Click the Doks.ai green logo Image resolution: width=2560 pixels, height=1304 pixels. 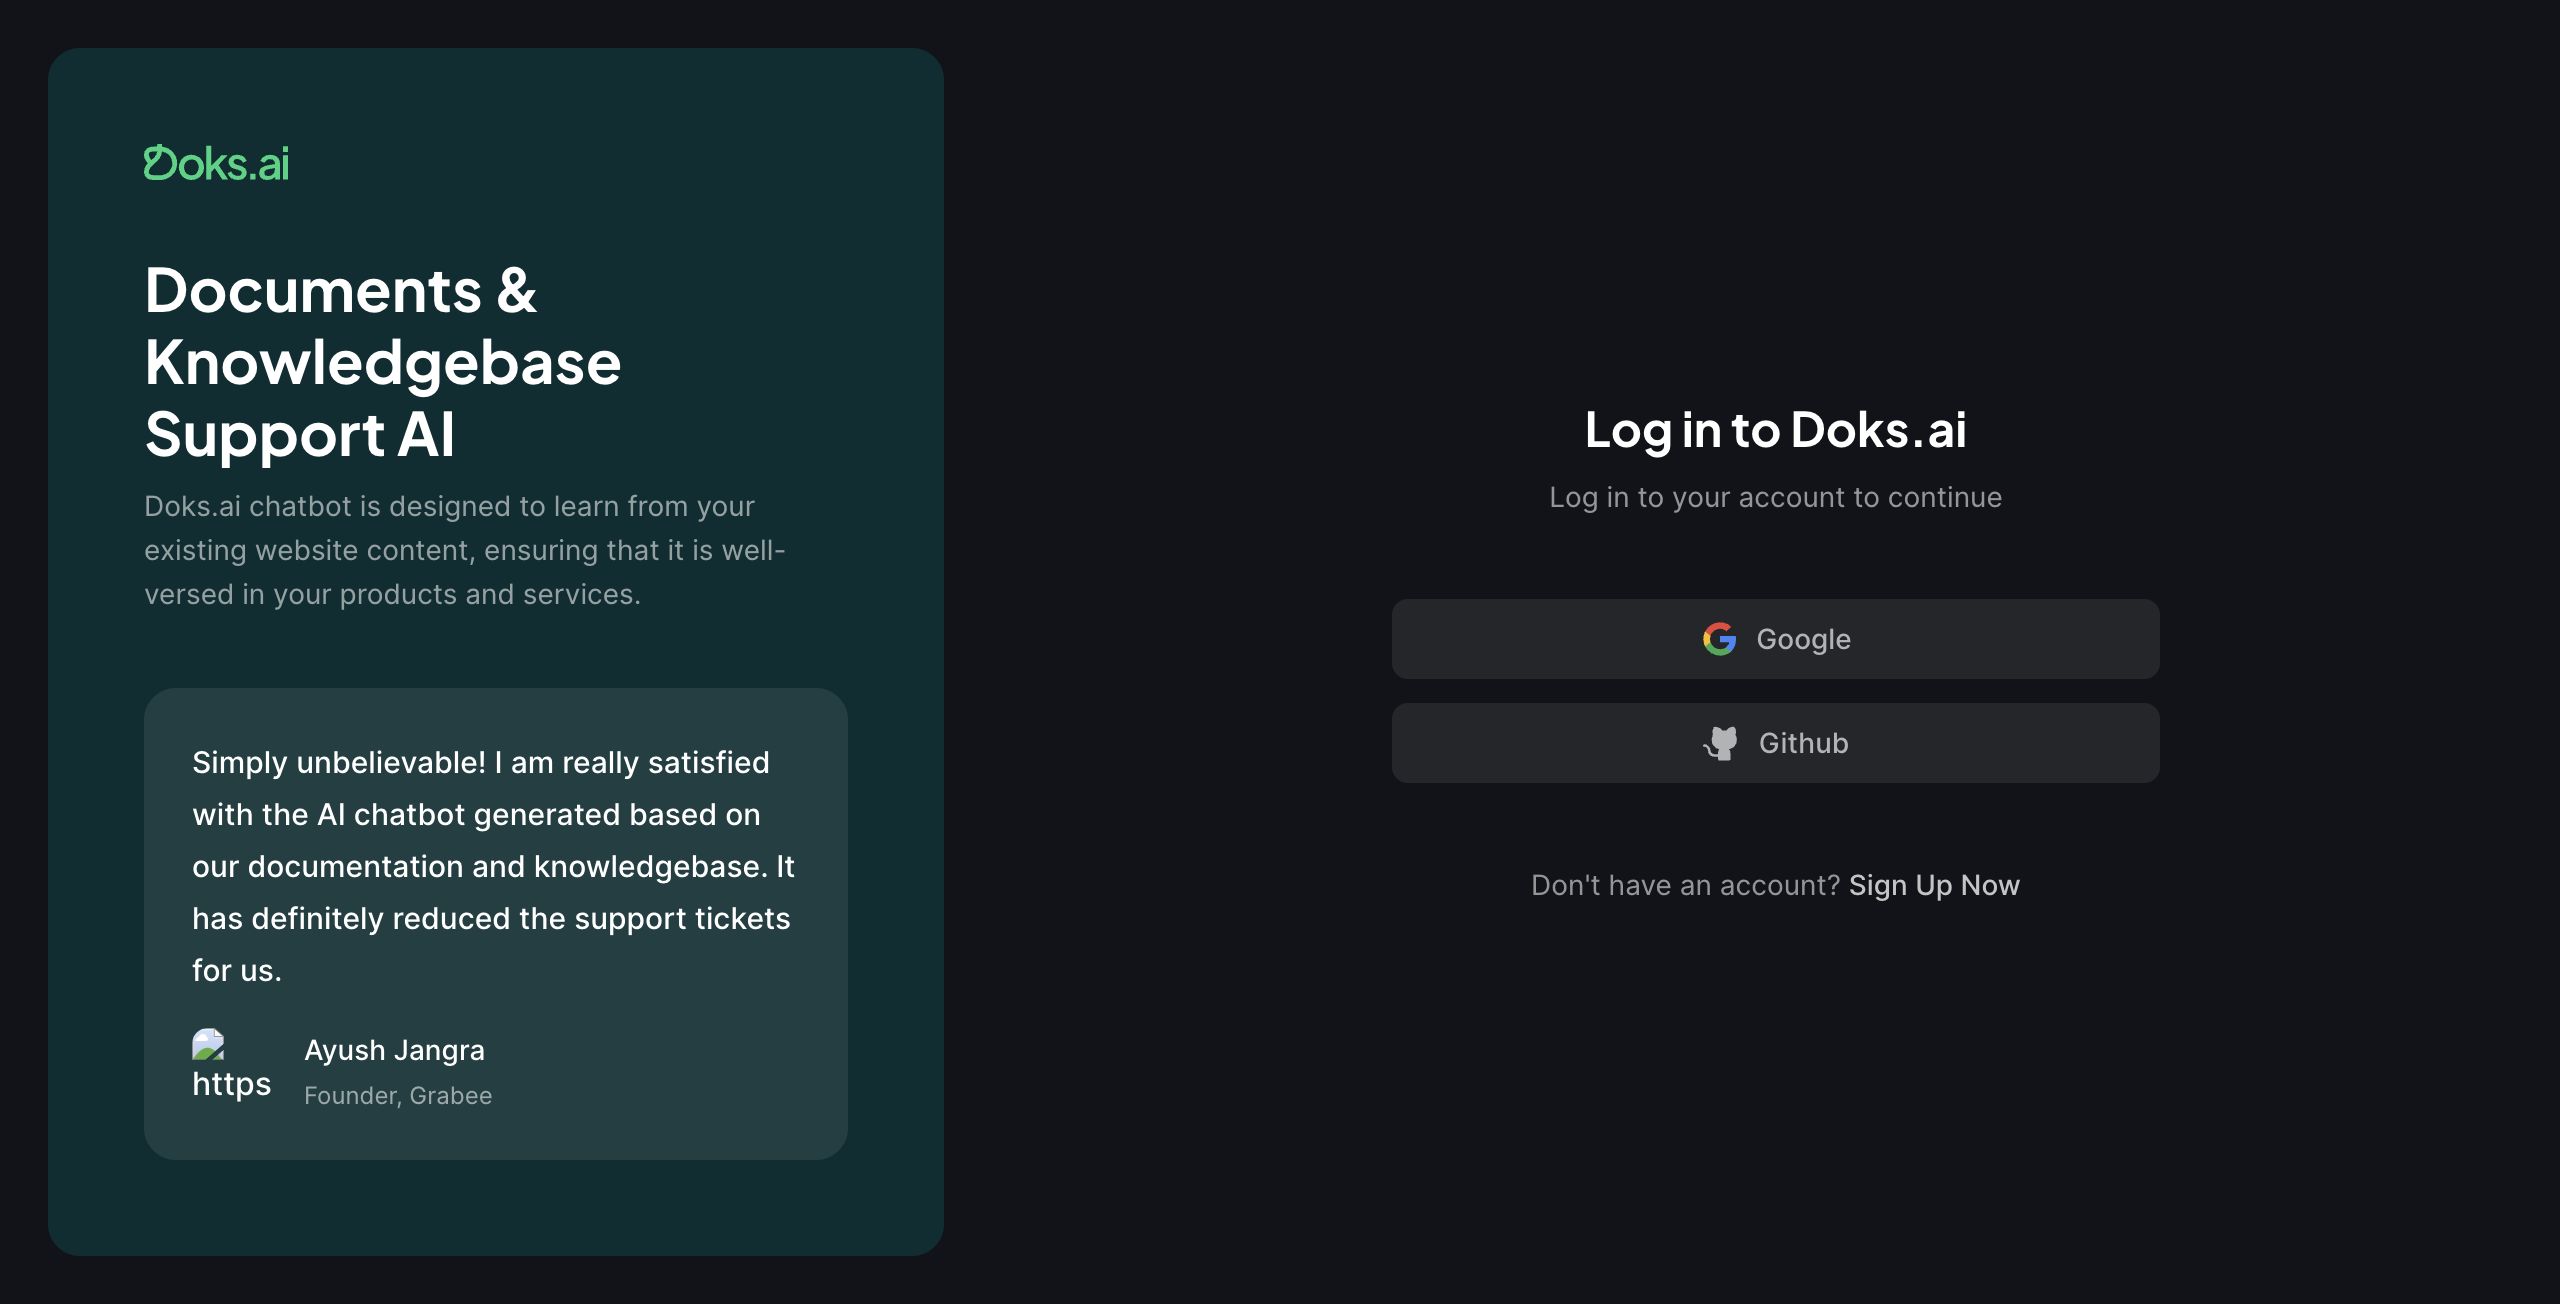coord(216,164)
